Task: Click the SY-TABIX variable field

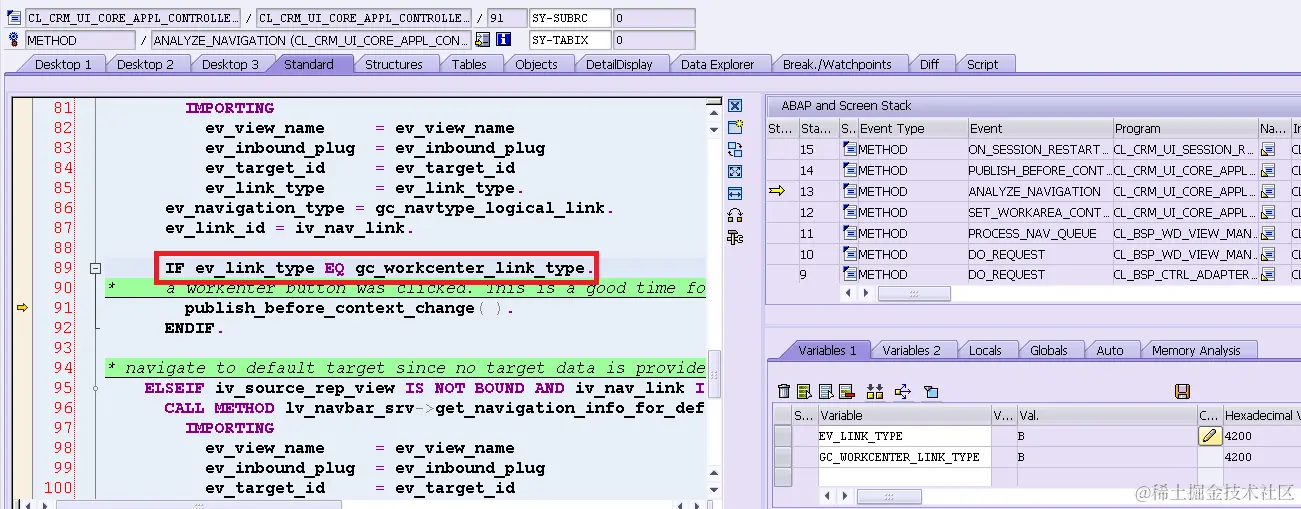Action: [568, 40]
